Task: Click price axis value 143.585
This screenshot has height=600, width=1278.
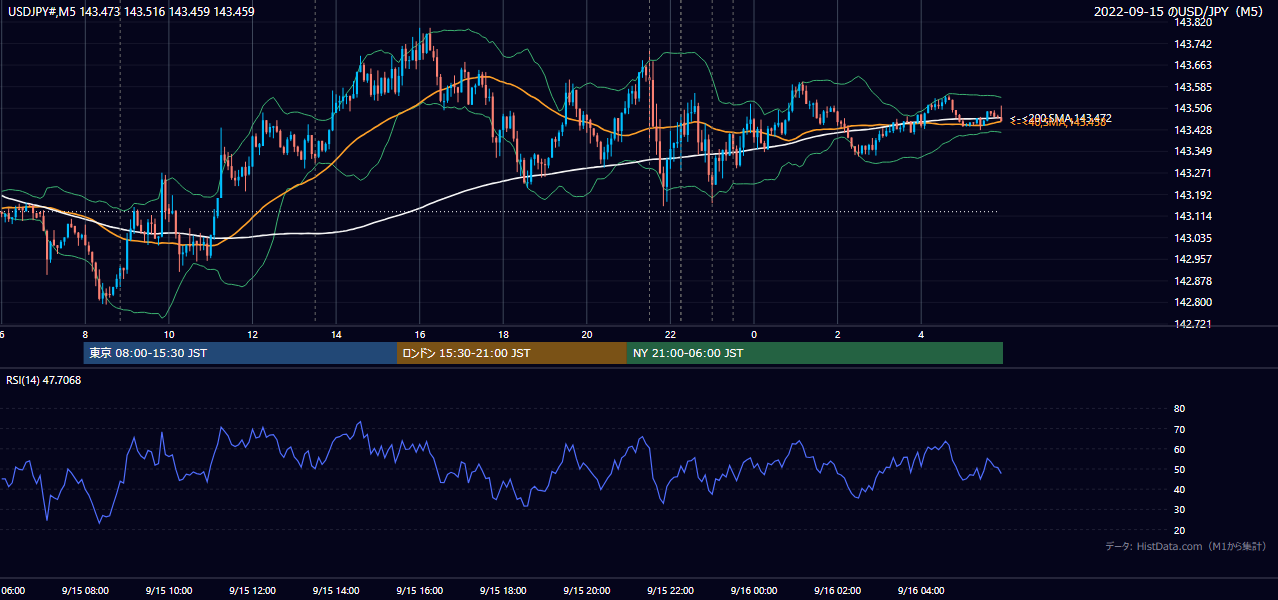Action: pos(1192,87)
